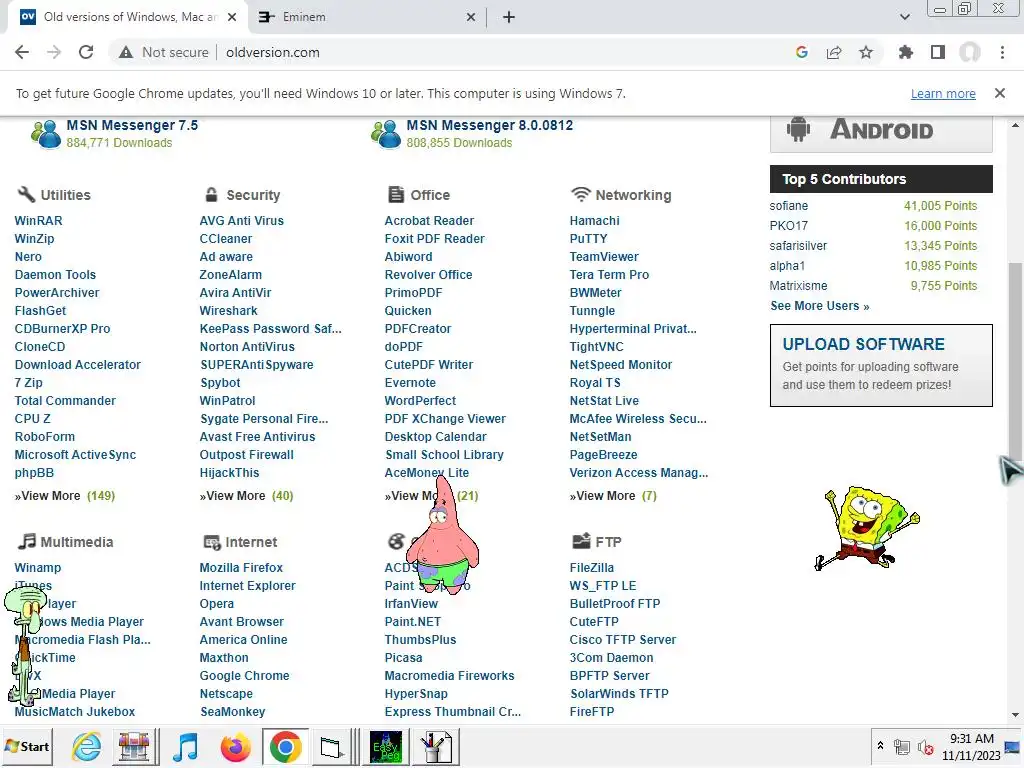Open the tab search dropdown arrow

pyautogui.click(x=904, y=17)
